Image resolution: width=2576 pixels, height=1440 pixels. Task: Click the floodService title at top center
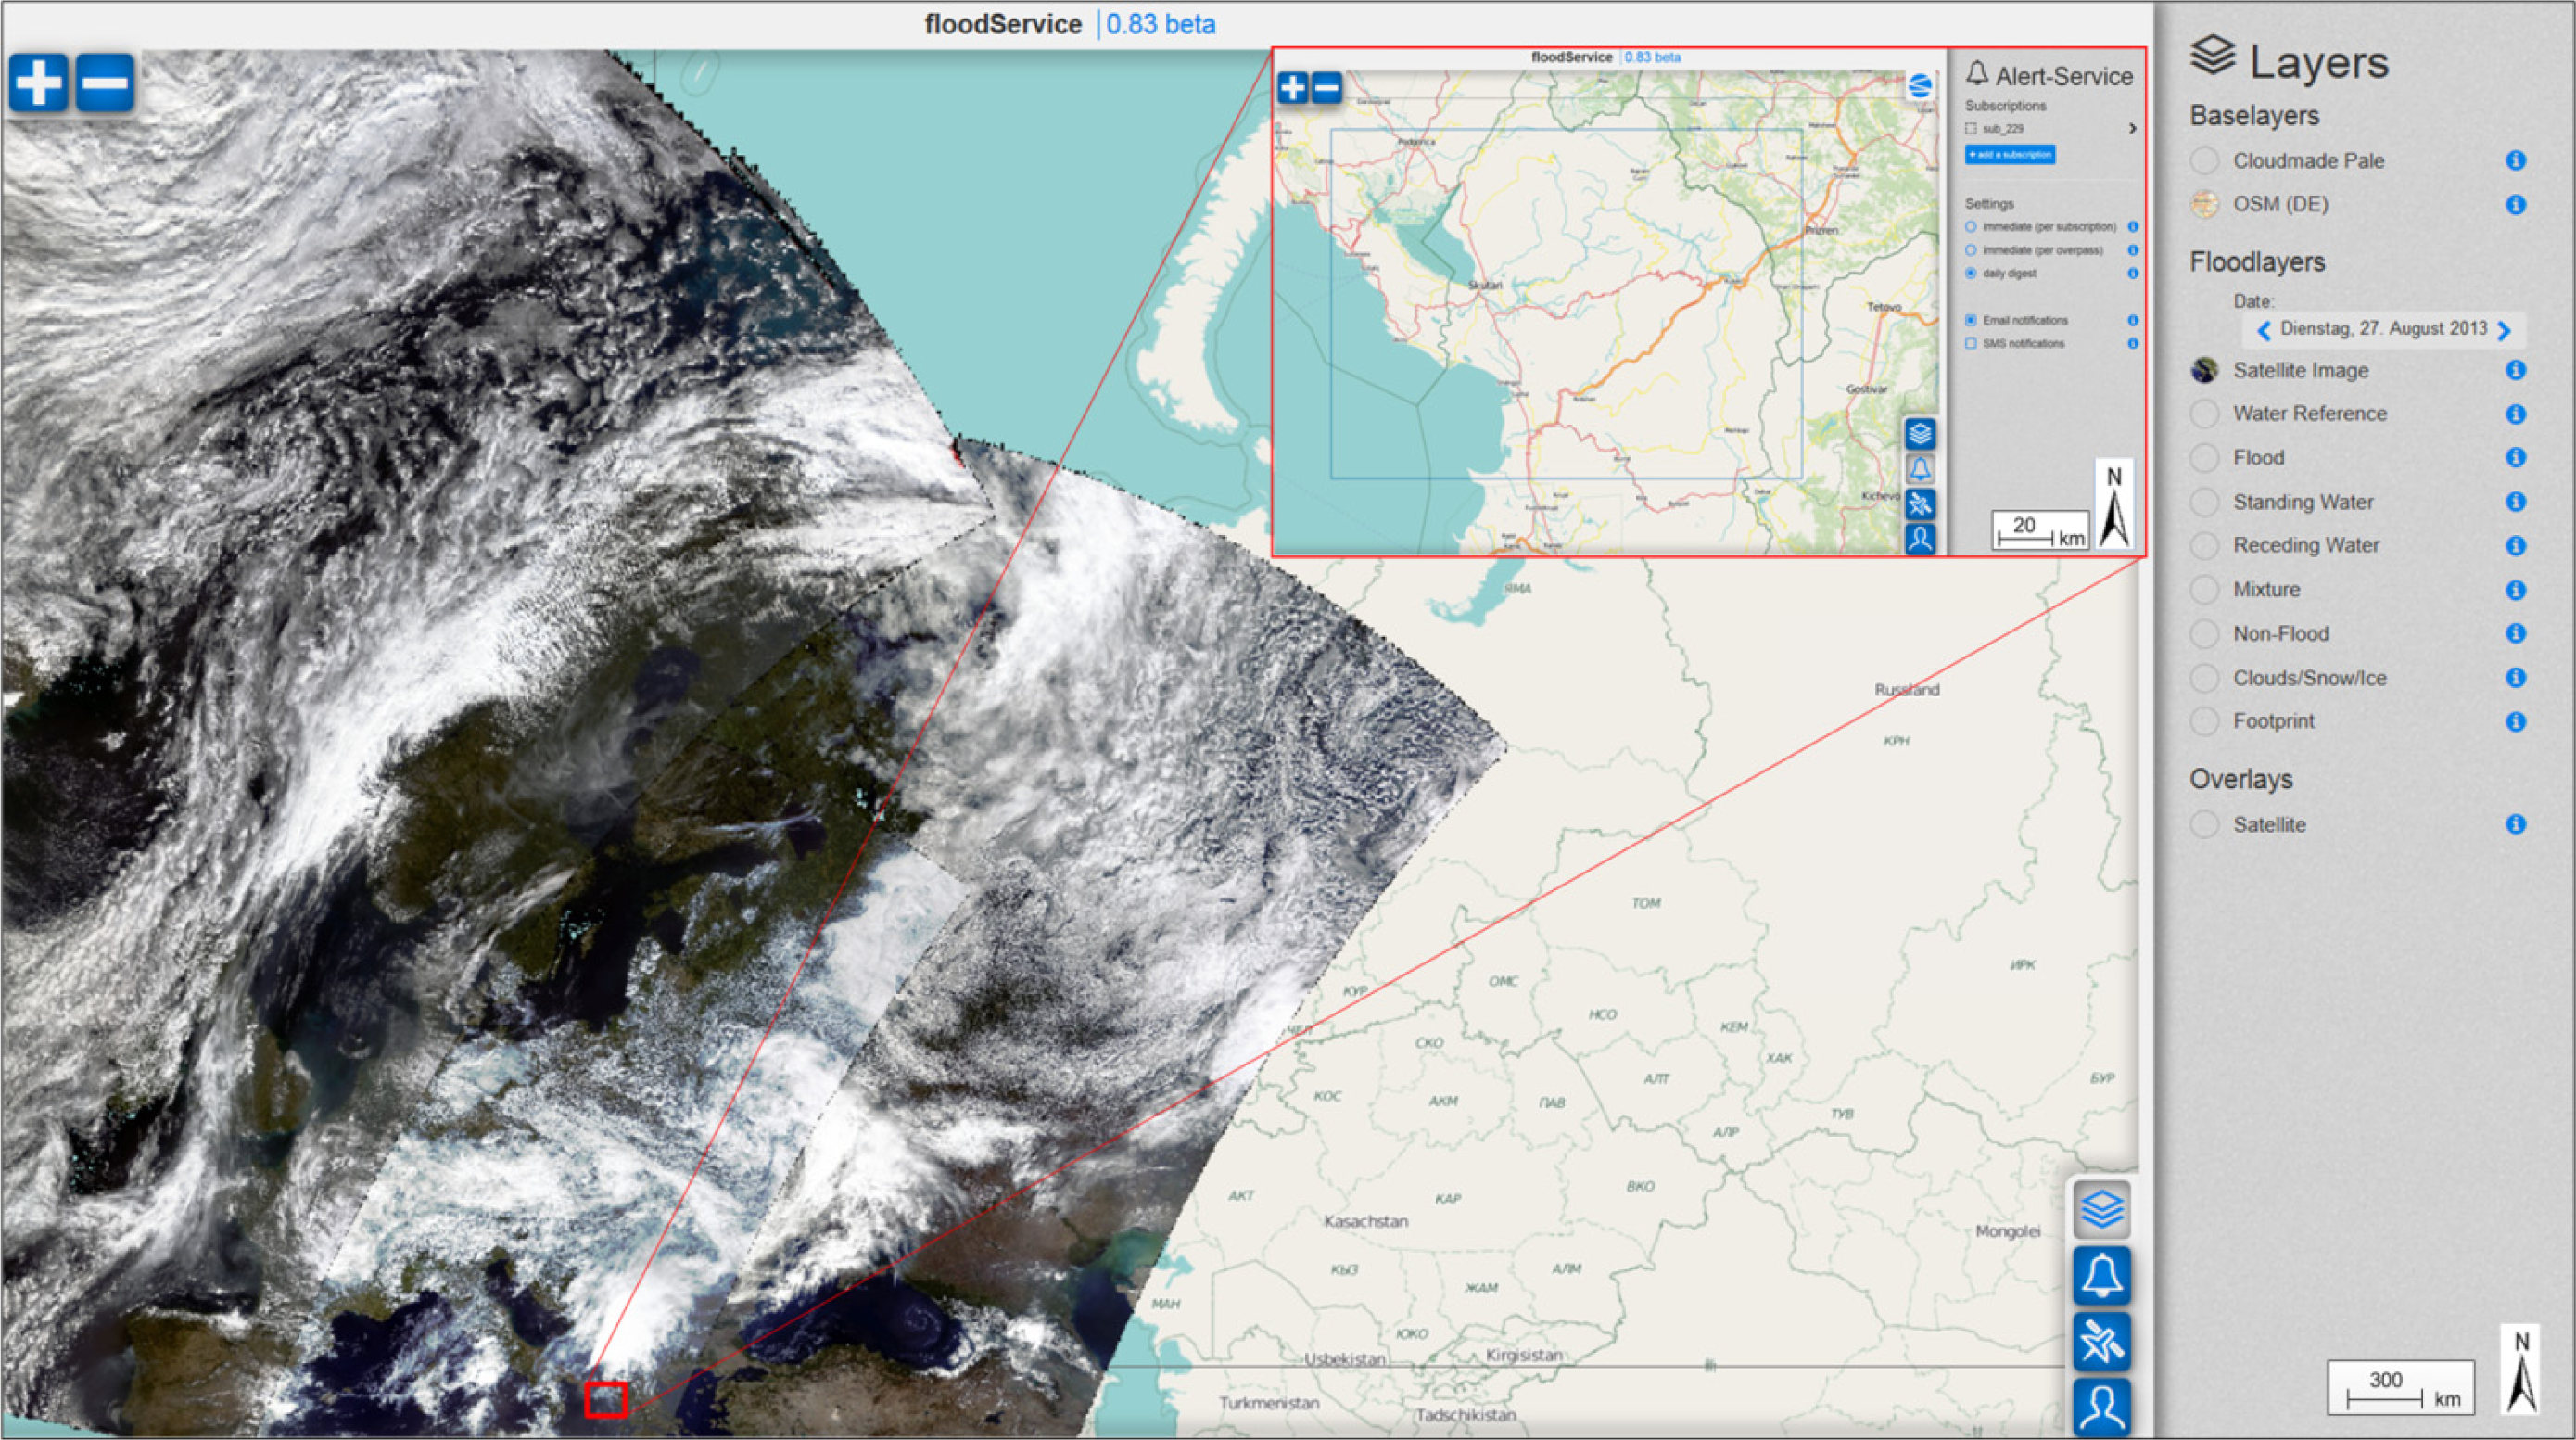[1003, 24]
